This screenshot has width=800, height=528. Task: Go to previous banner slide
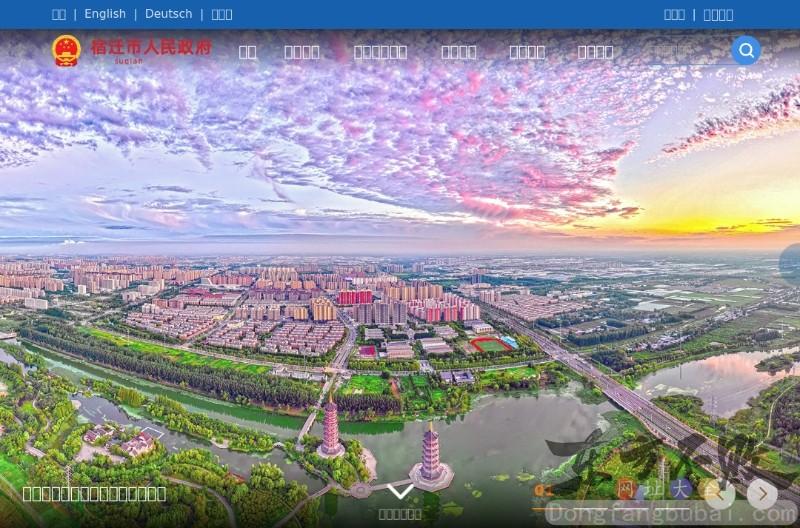(720, 493)
